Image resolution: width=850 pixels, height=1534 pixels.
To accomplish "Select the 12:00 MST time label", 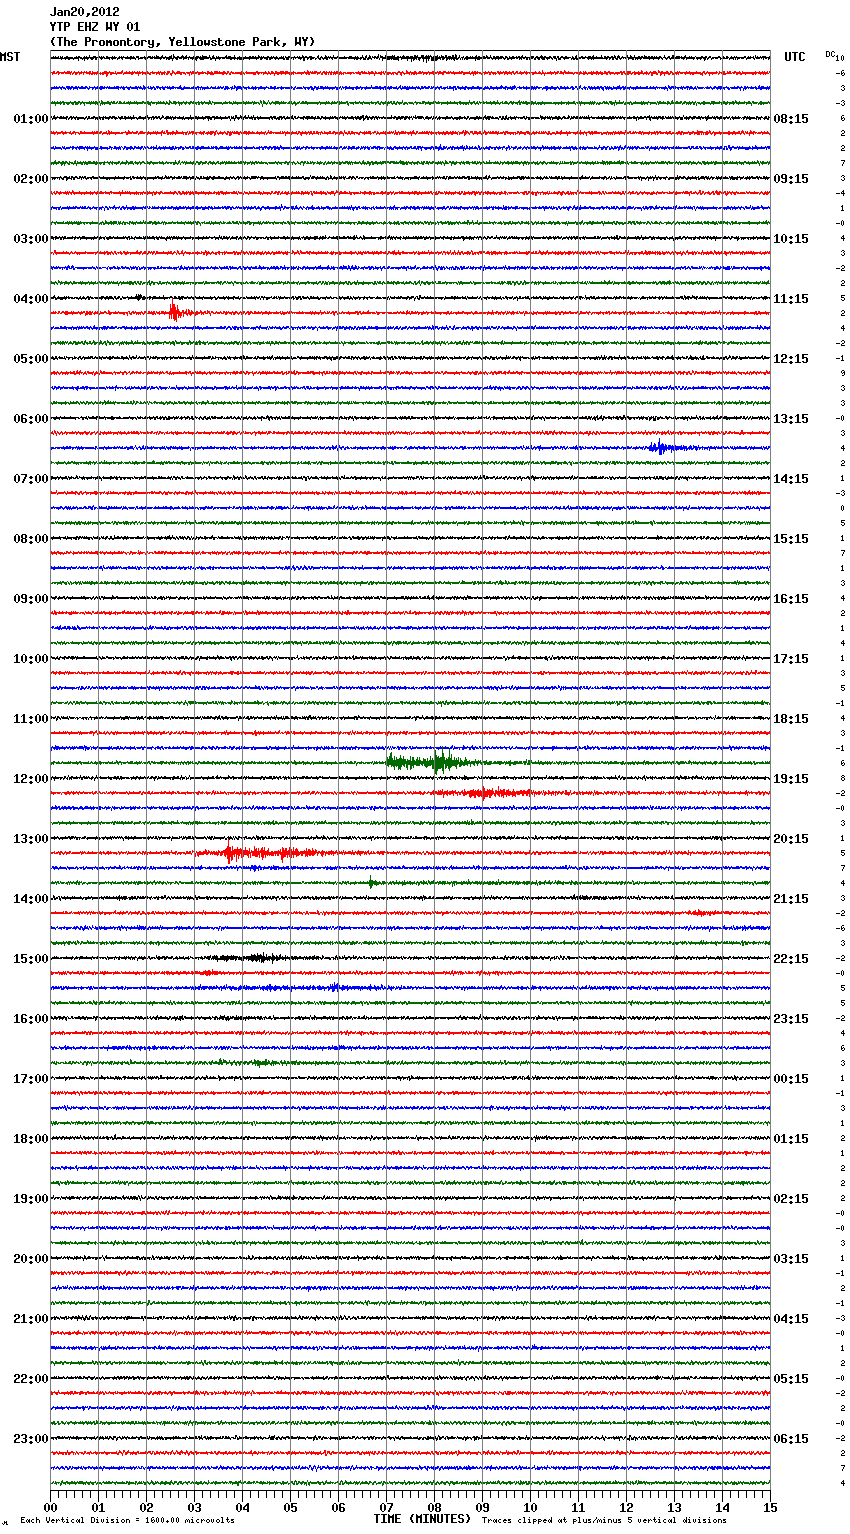I will [31, 779].
